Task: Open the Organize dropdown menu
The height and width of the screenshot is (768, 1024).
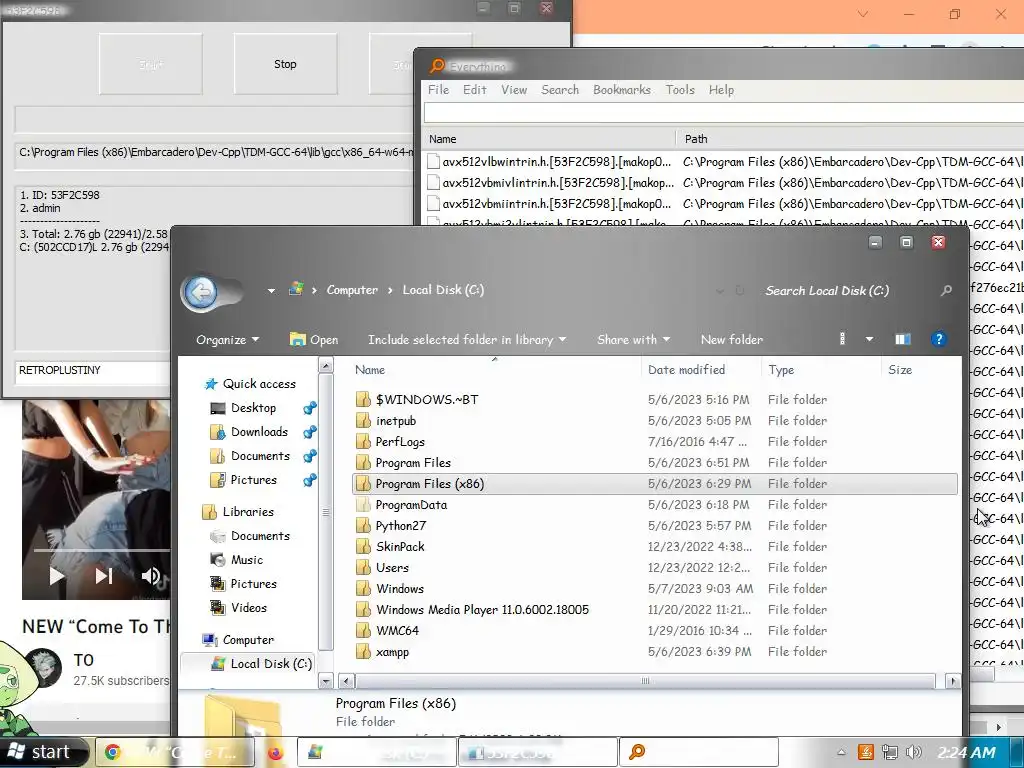Action: click(x=227, y=340)
